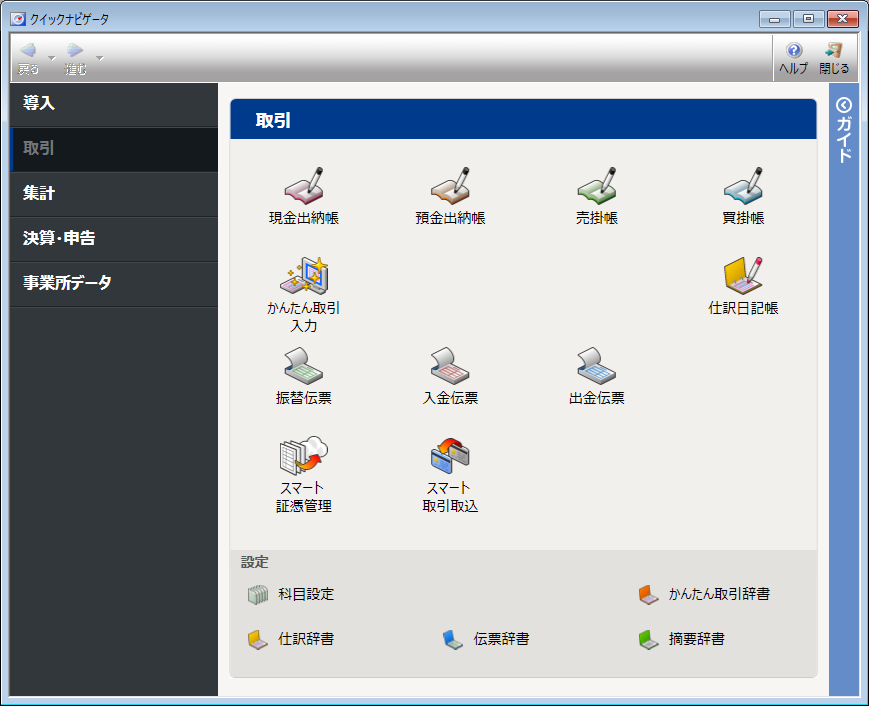Click the green 摘要辞書 book icon
The image size is (869, 706).
click(x=648, y=640)
